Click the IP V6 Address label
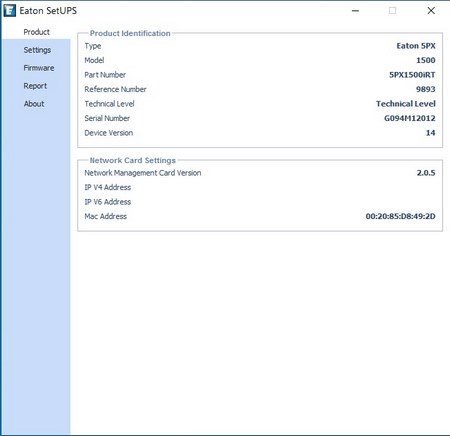The image size is (450, 436). pyautogui.click(x=107, y=202)
